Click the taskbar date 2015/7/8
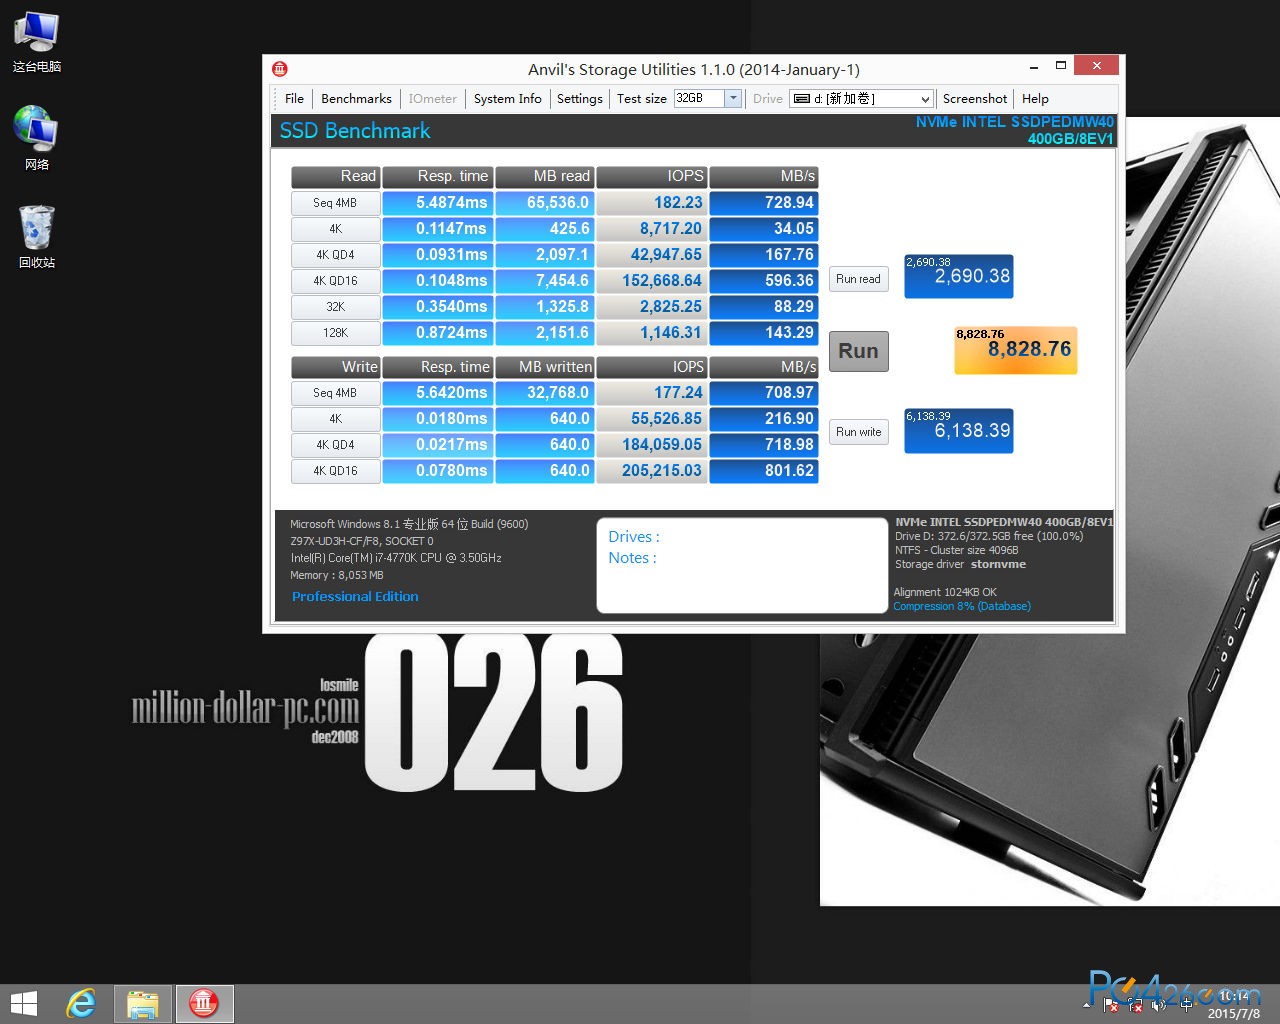The image size is (1280, 1024). click(x=1234, y=1013)
